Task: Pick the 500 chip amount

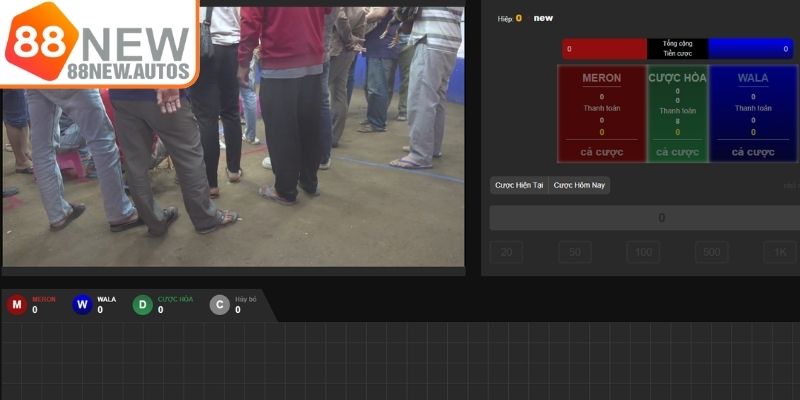Action: (712, 252)
